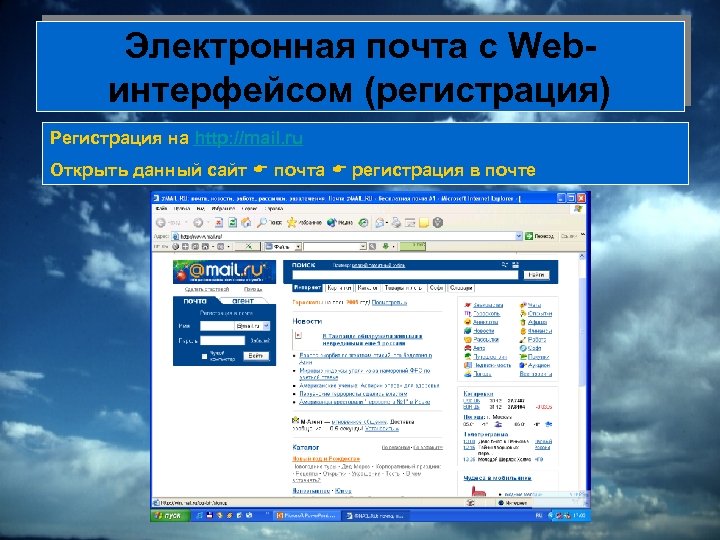This screenshot has height=540, width=720.
Task: Click the RU language indicator in tray
Action: (x=539, y=516)
